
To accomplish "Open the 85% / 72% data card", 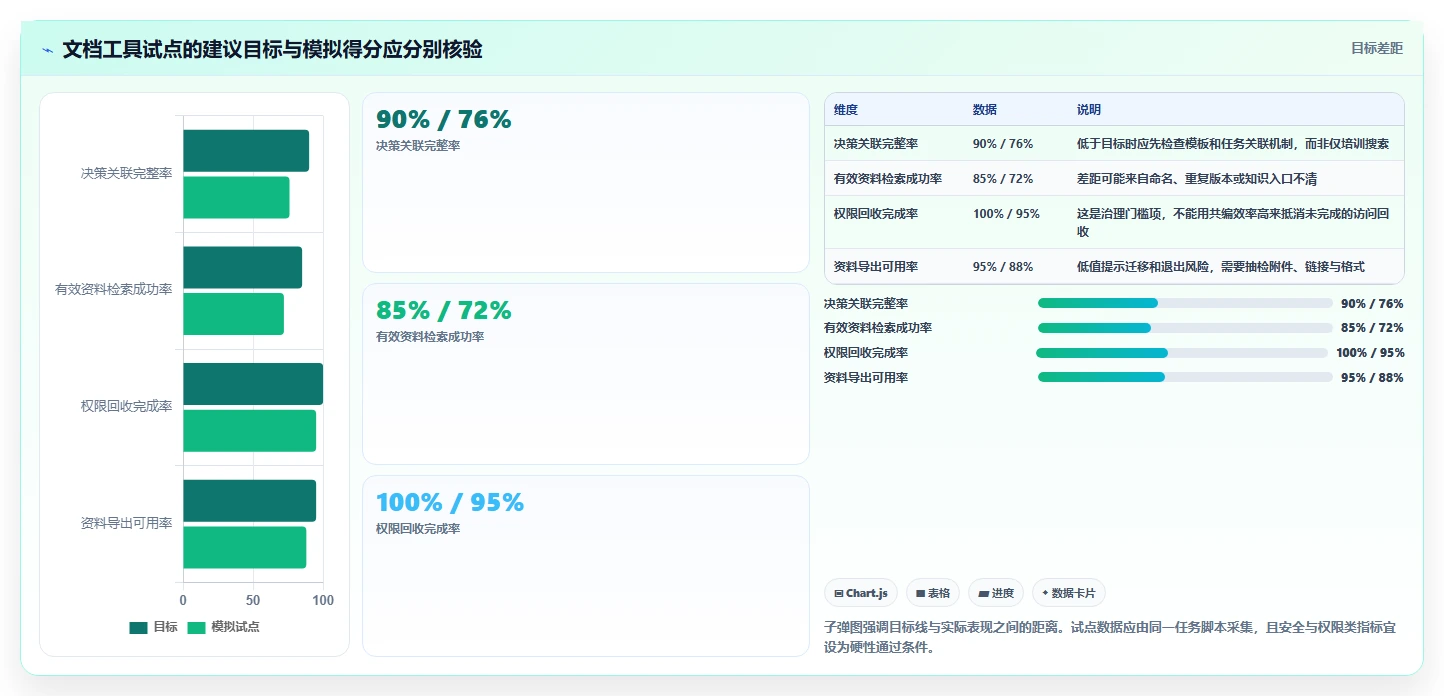I will (x=586, y=374).
